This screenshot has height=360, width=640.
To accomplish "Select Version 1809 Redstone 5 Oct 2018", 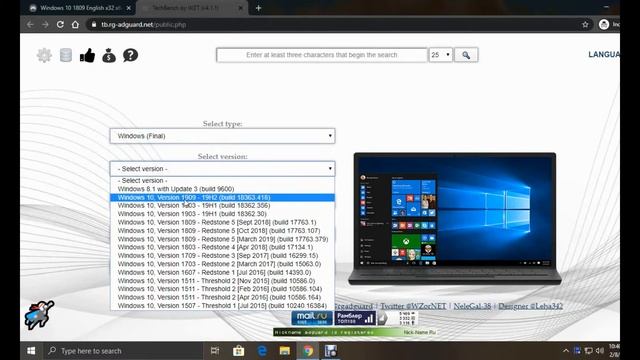I will (x=222, y=231).
